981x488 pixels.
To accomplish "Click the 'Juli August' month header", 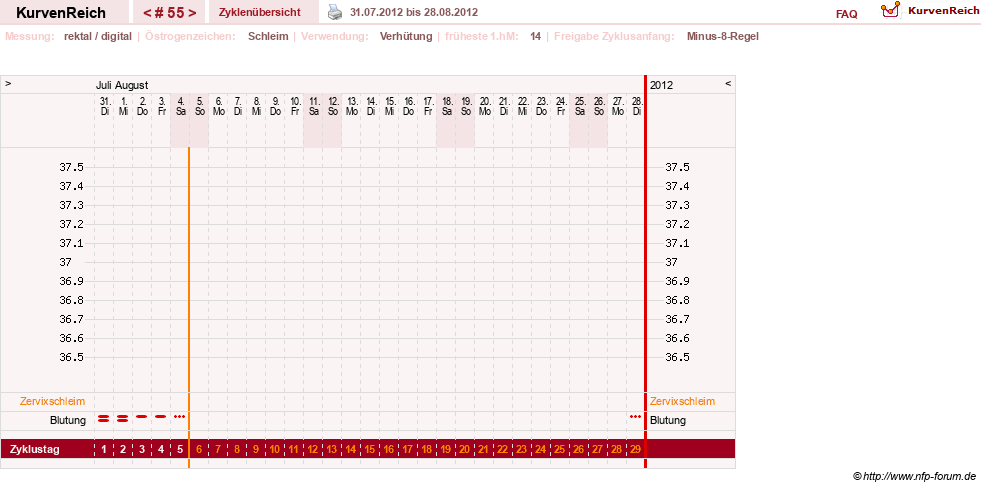I will tap(122, 85).
